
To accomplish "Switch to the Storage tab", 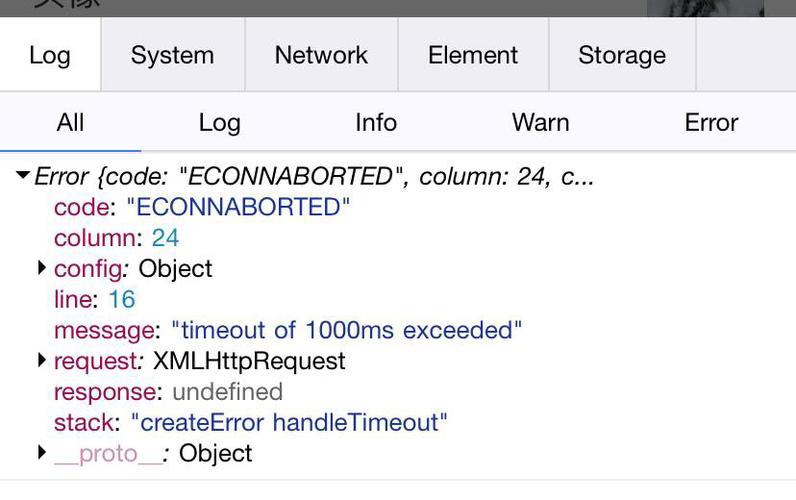I will pyautogui.click(x=622, y=55).
